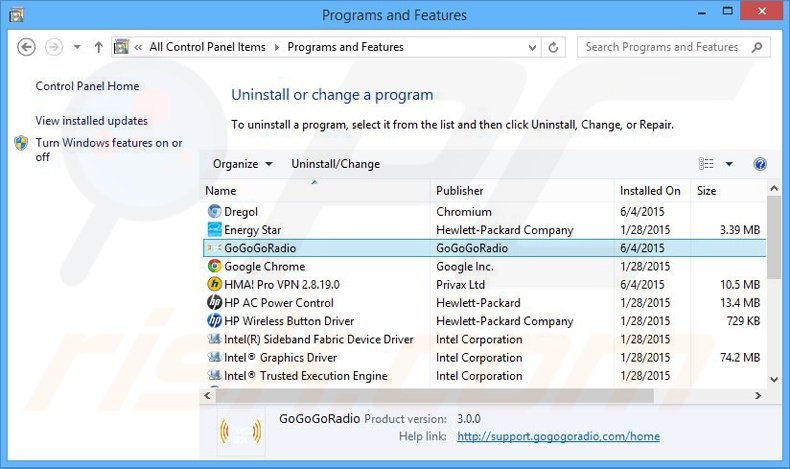Select Intel(R) Sideband Fabric Device Driver entry
Image resolution: width=790 pixels, height=469 pixels.
tap(318, 340)
